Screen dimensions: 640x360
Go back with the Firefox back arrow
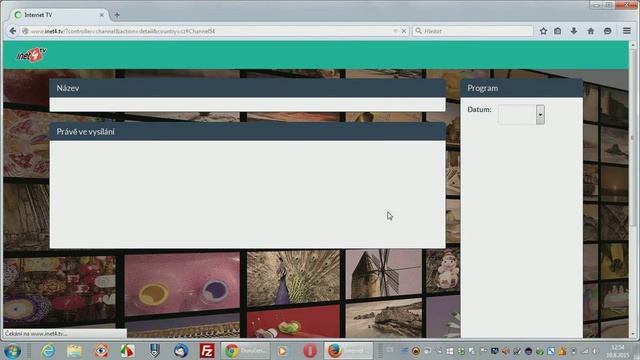[13, 31]
